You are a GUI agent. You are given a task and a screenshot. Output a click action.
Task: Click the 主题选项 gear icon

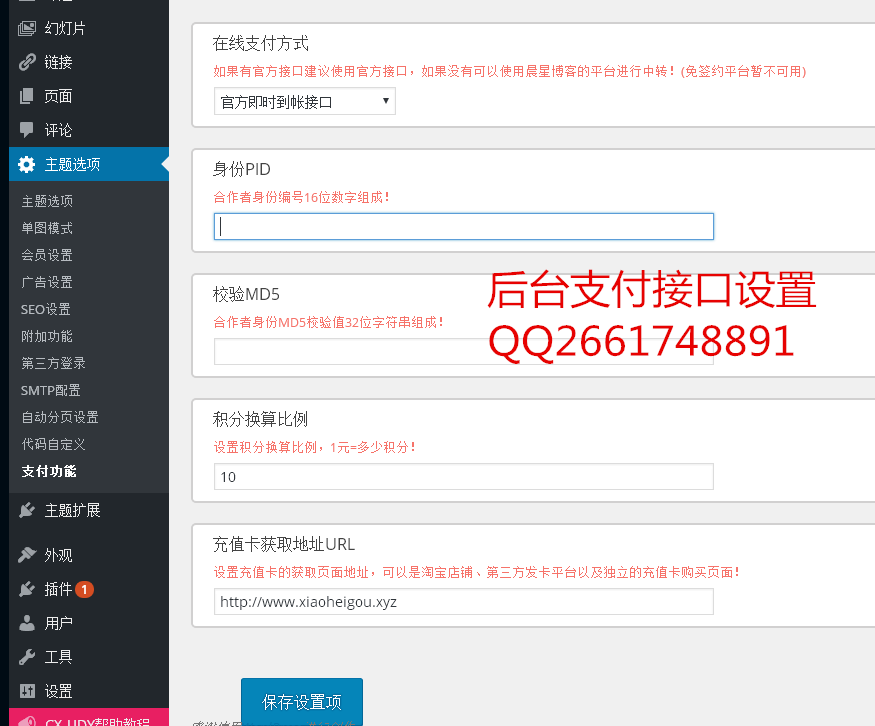coord(27,164)
